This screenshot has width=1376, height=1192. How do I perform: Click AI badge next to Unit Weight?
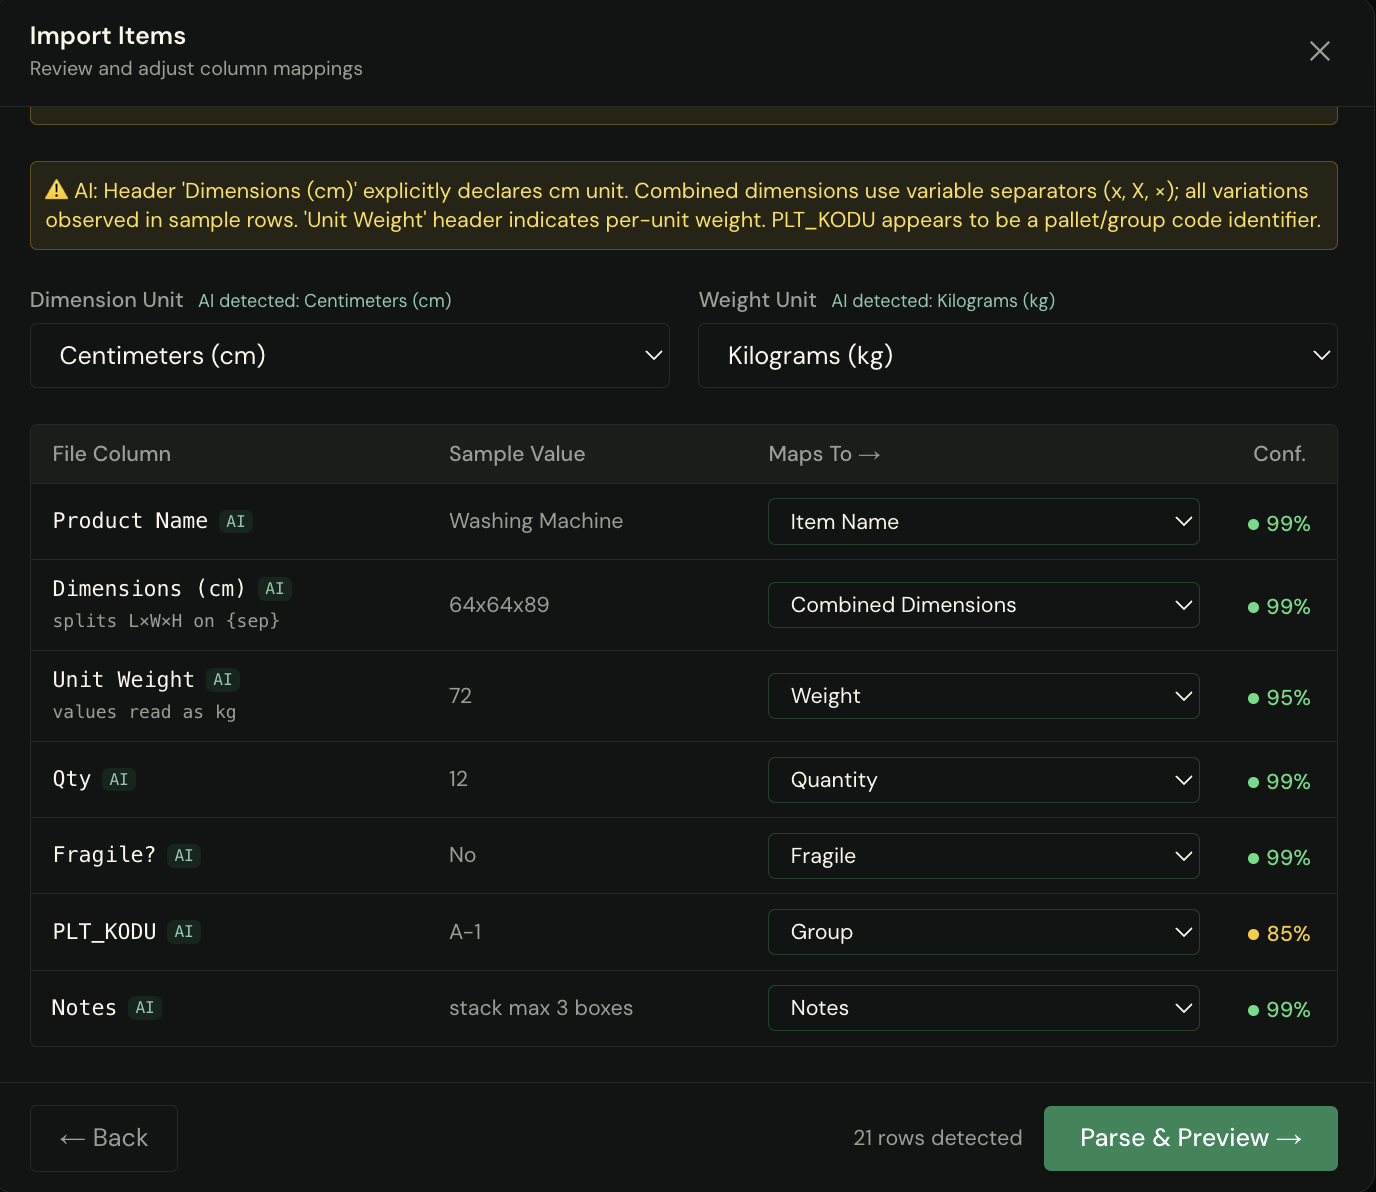point(223,680)
